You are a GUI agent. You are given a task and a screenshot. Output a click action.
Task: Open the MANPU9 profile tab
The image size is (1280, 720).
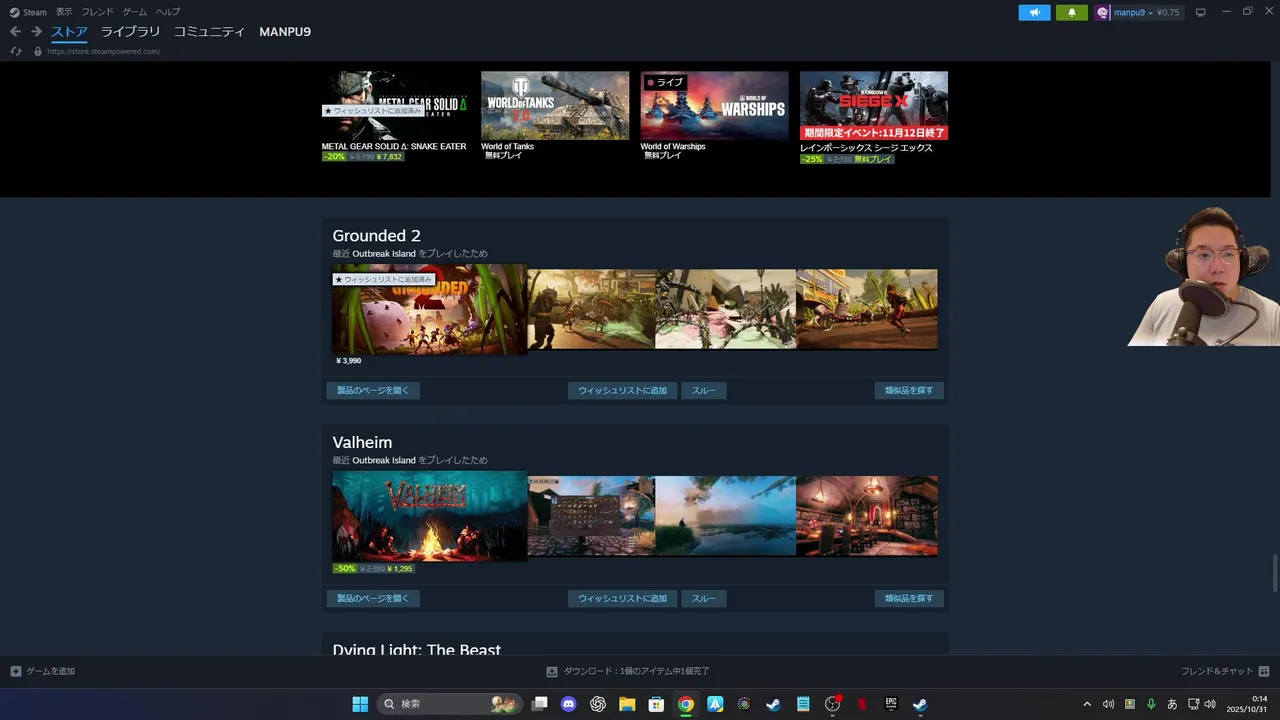[x=285, y=32]
